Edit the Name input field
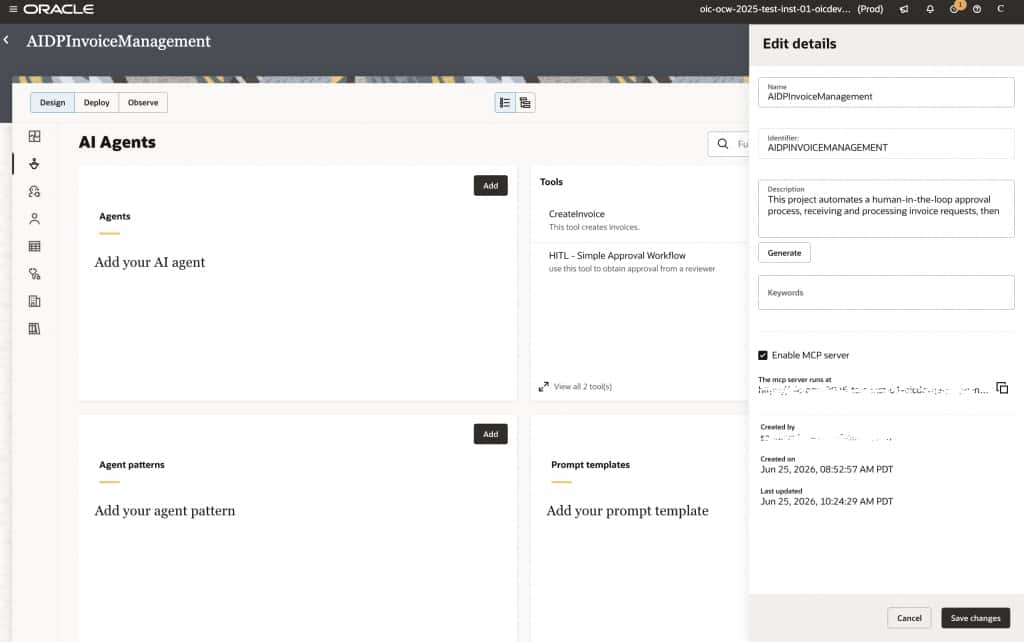Image resolution: width=1024 pixels, height=642 pixels. point(886,92)
